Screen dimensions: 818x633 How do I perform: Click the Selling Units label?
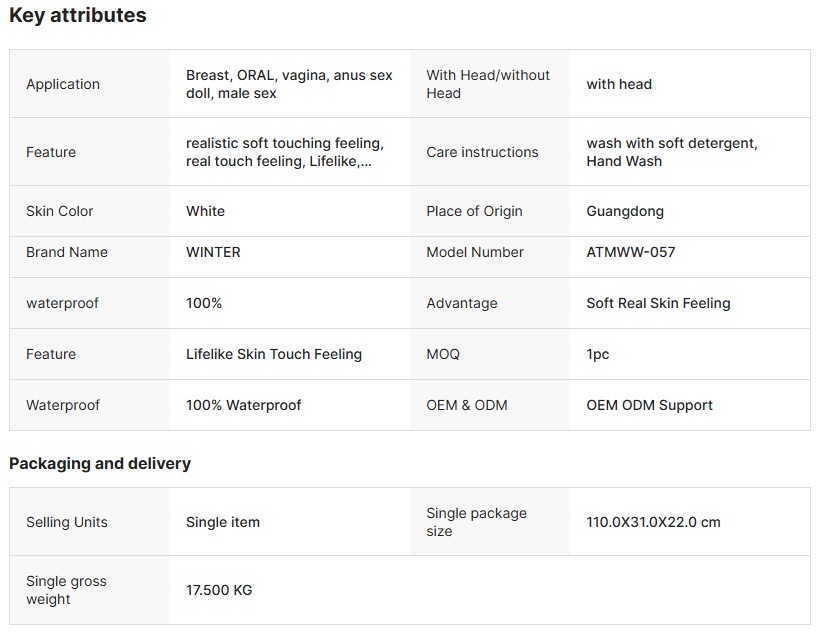point(67,522)
